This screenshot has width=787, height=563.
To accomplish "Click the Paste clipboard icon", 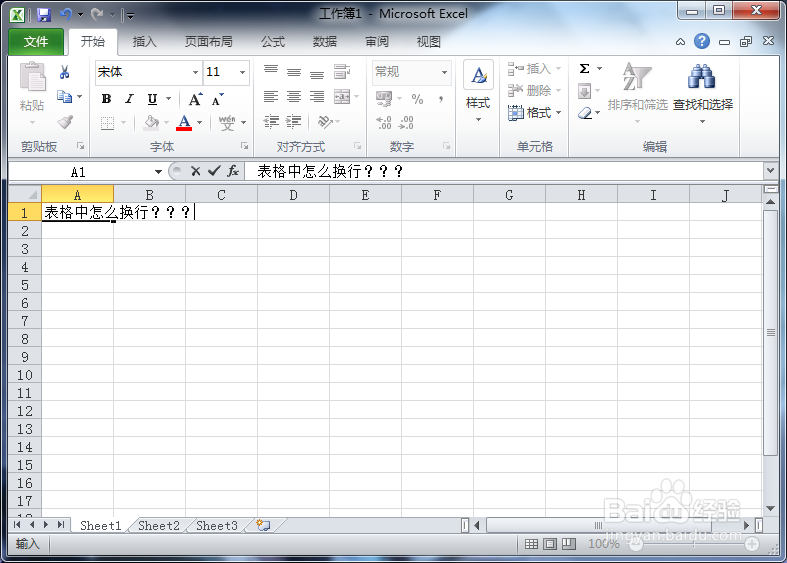I will tap(32, 77).
